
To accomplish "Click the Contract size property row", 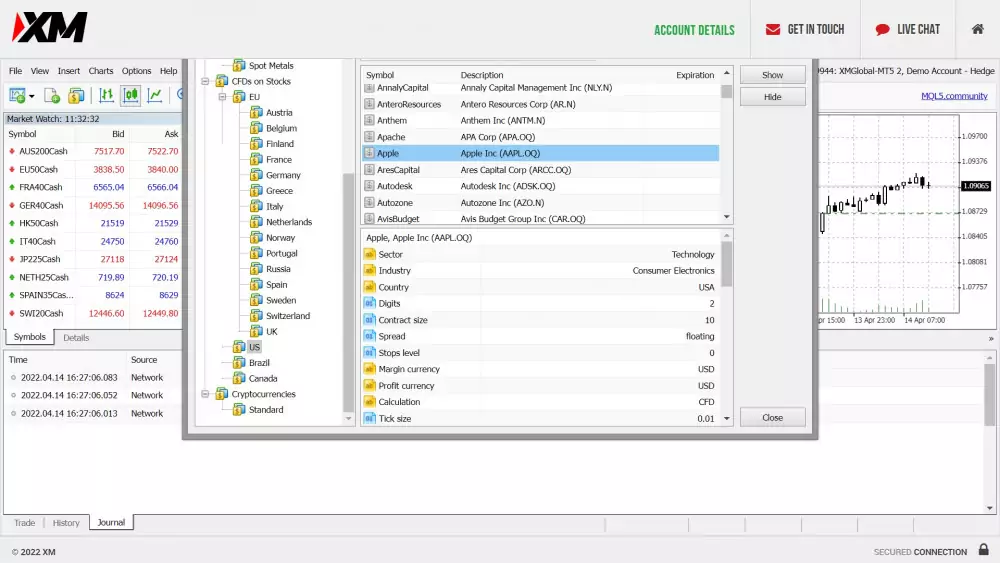I will [x=540, y=320].
